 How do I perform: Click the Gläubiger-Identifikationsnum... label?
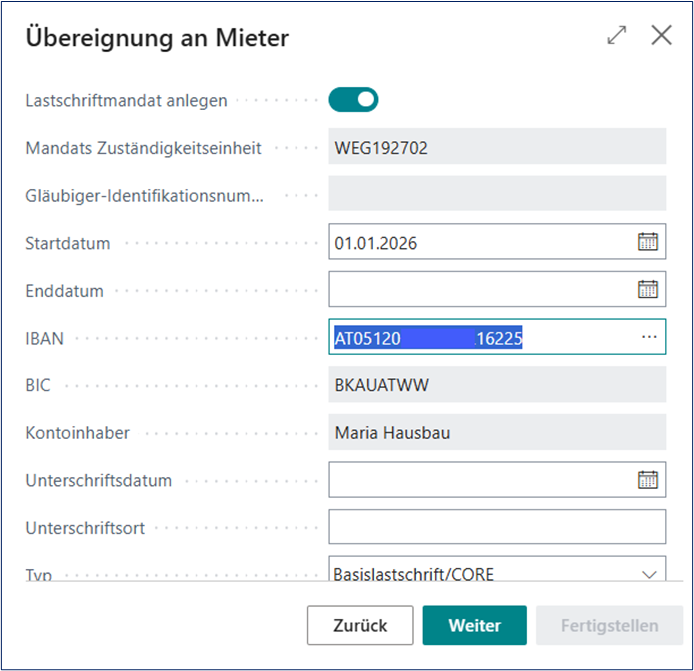coord(144,196)
